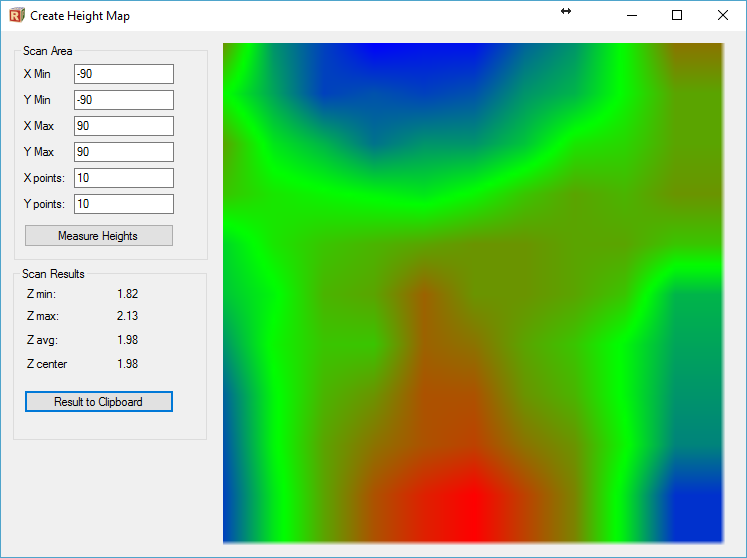747x558 pixels.
Task: Click the application icon in the title bar
Action: pos(15,15)
